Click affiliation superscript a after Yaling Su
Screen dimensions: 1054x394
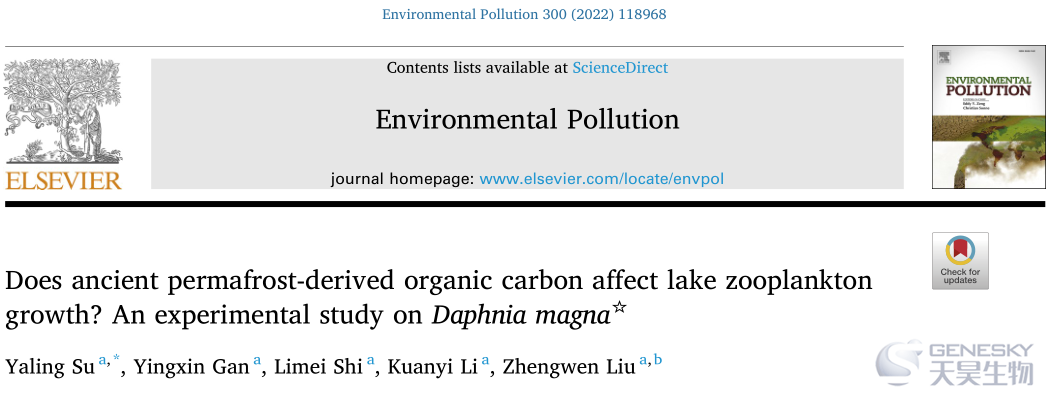(x=103, y=361)
